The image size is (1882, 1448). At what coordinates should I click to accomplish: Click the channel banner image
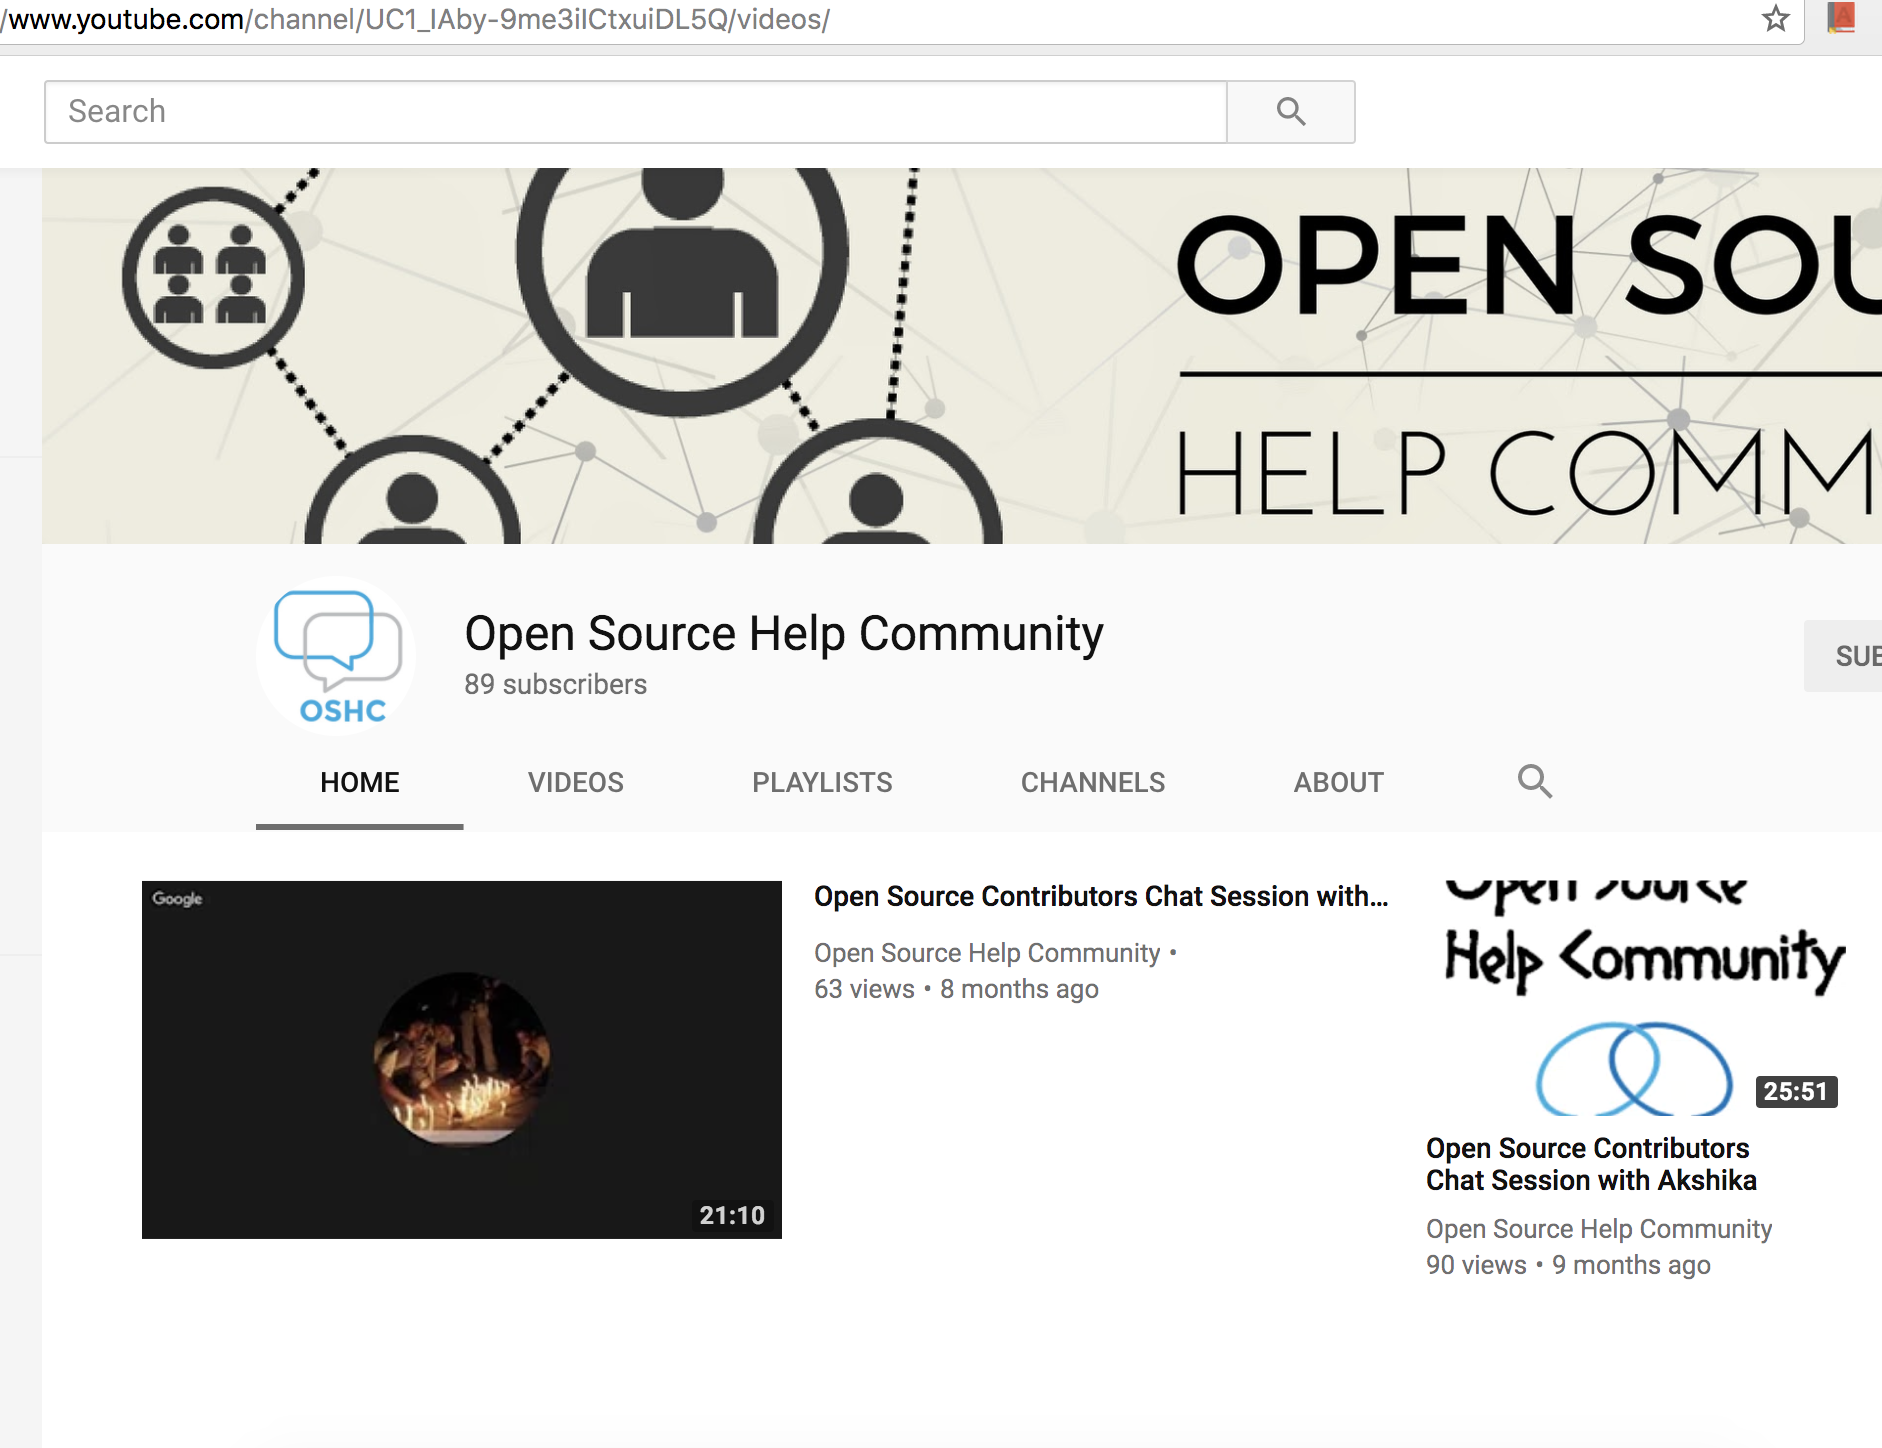click(962, 356)
